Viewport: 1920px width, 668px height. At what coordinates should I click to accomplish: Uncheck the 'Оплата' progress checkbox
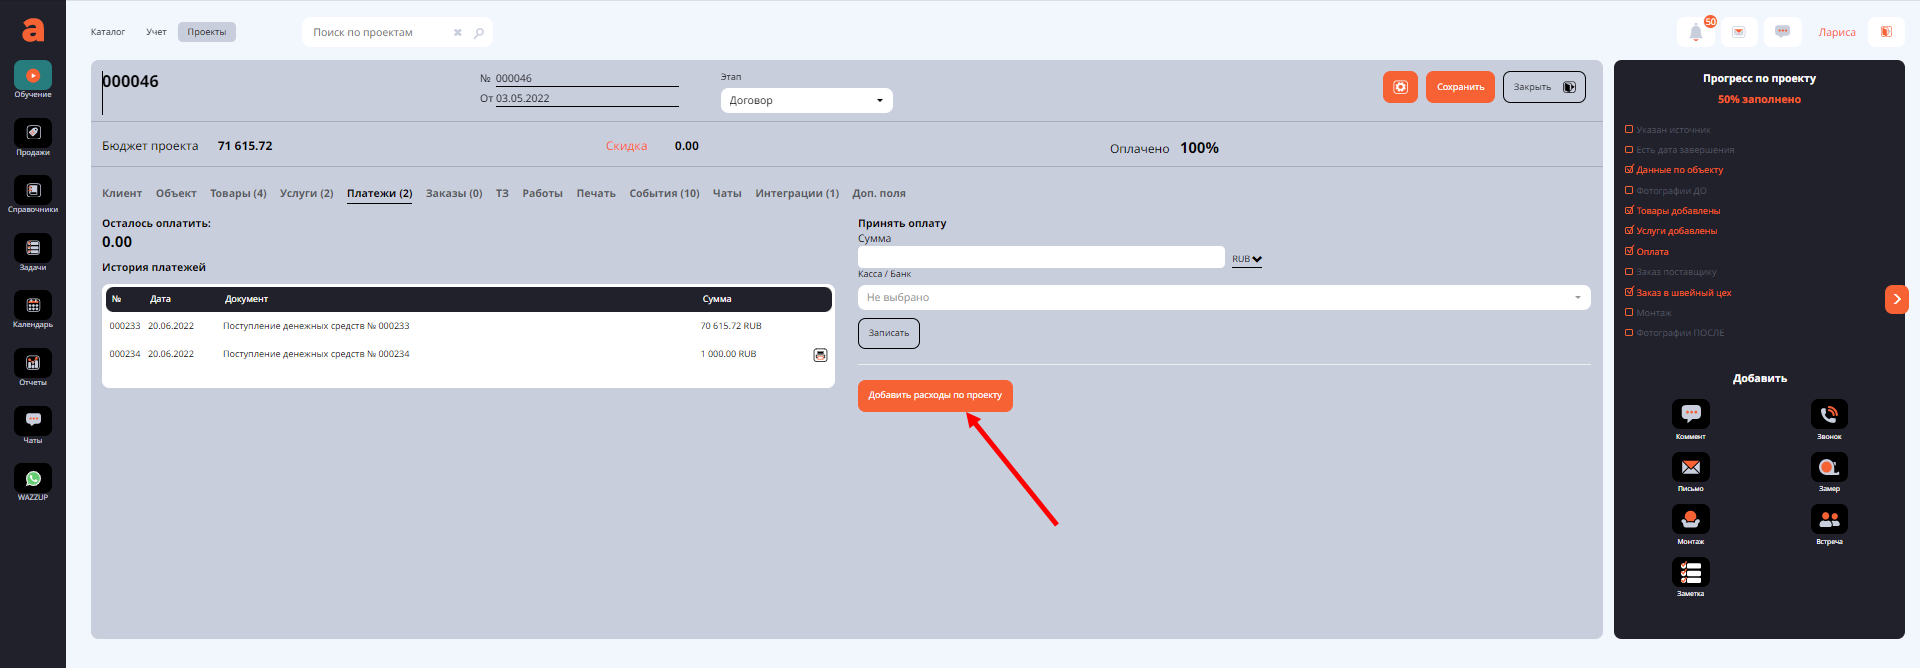(x=1629, y=251)
